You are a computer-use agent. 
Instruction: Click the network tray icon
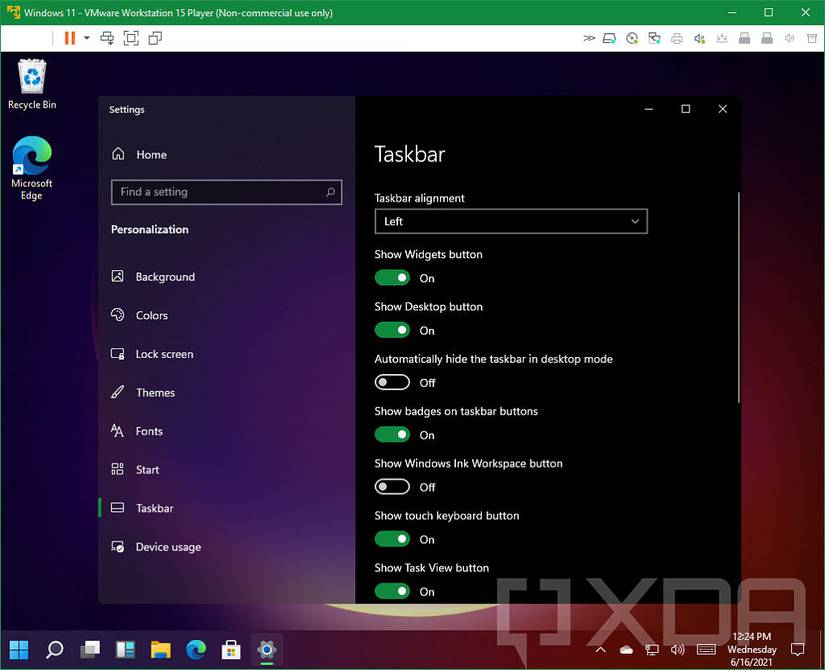coord(652,650)
